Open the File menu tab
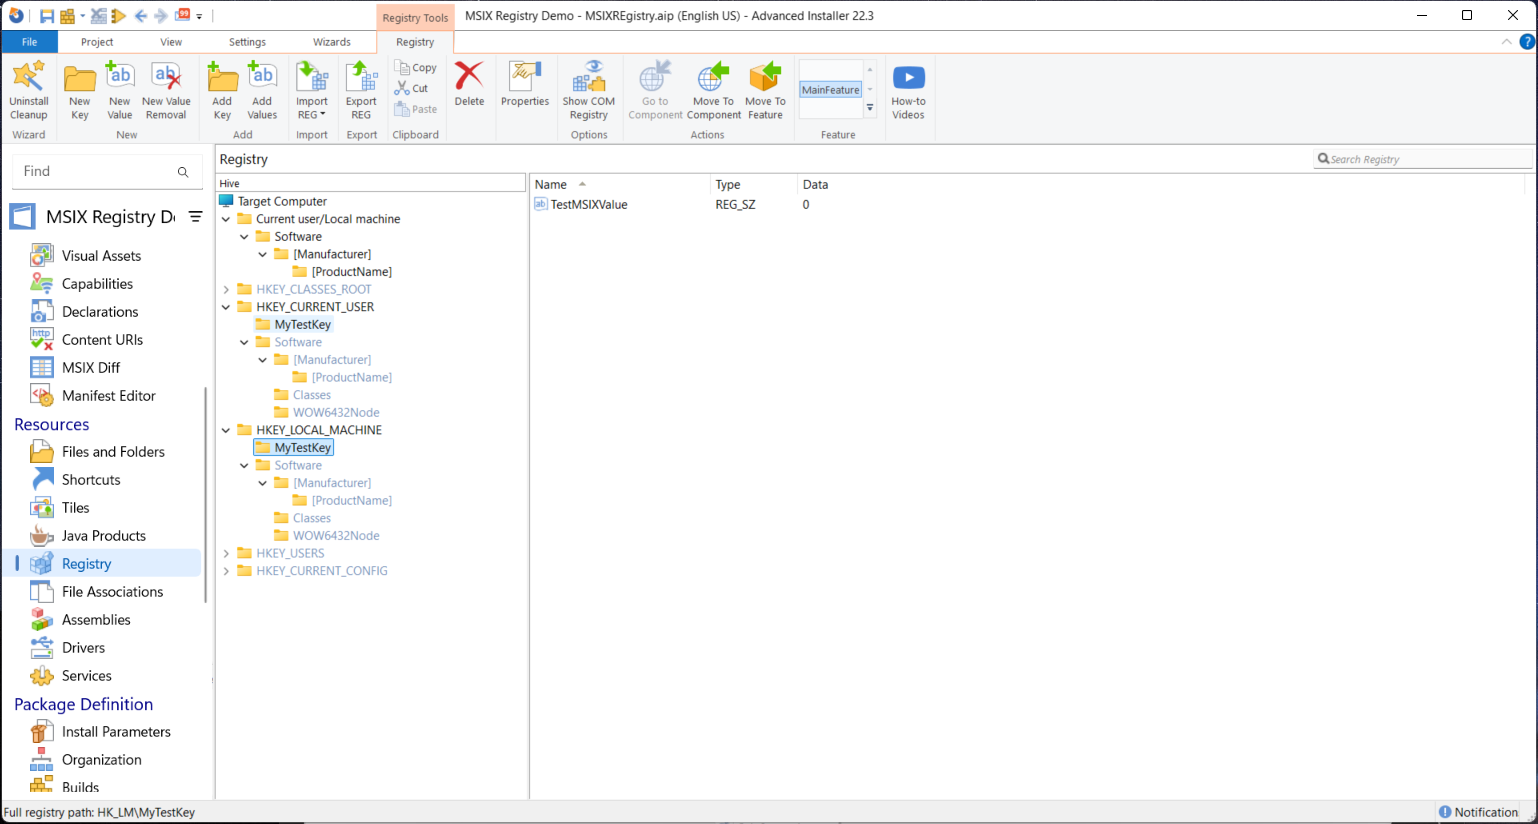The width and height of the screenshot is (1538, 824). tap(29, 42)
